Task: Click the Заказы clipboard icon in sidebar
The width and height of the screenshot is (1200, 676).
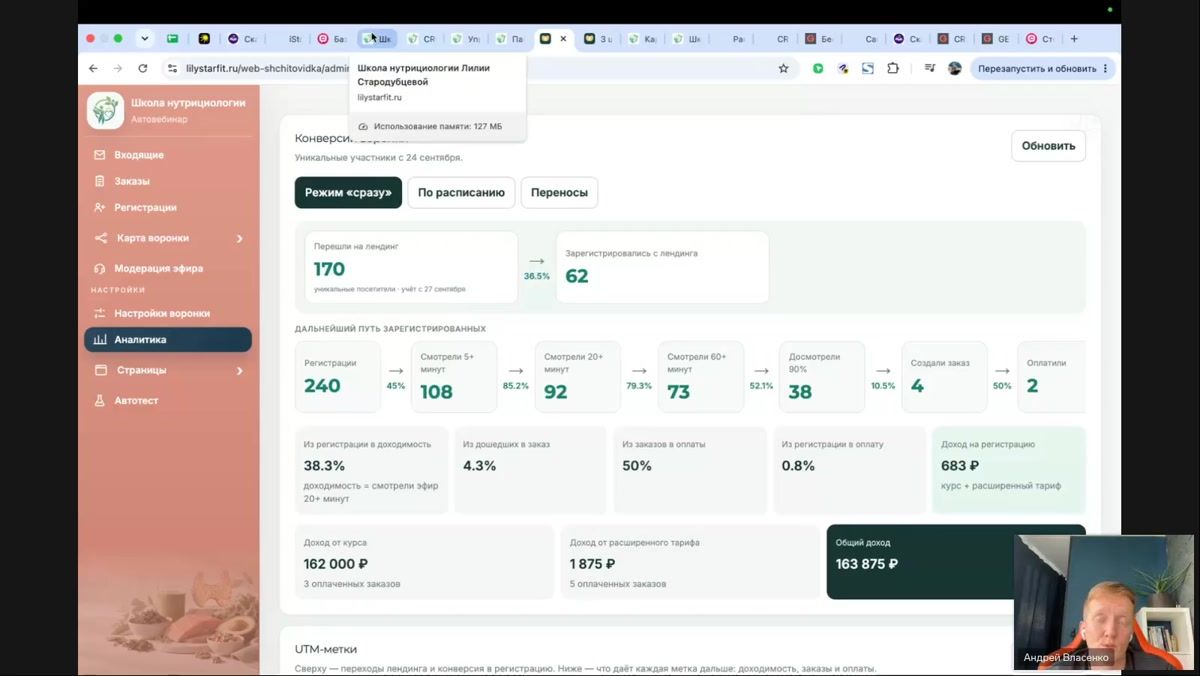Action: point(99,181)
